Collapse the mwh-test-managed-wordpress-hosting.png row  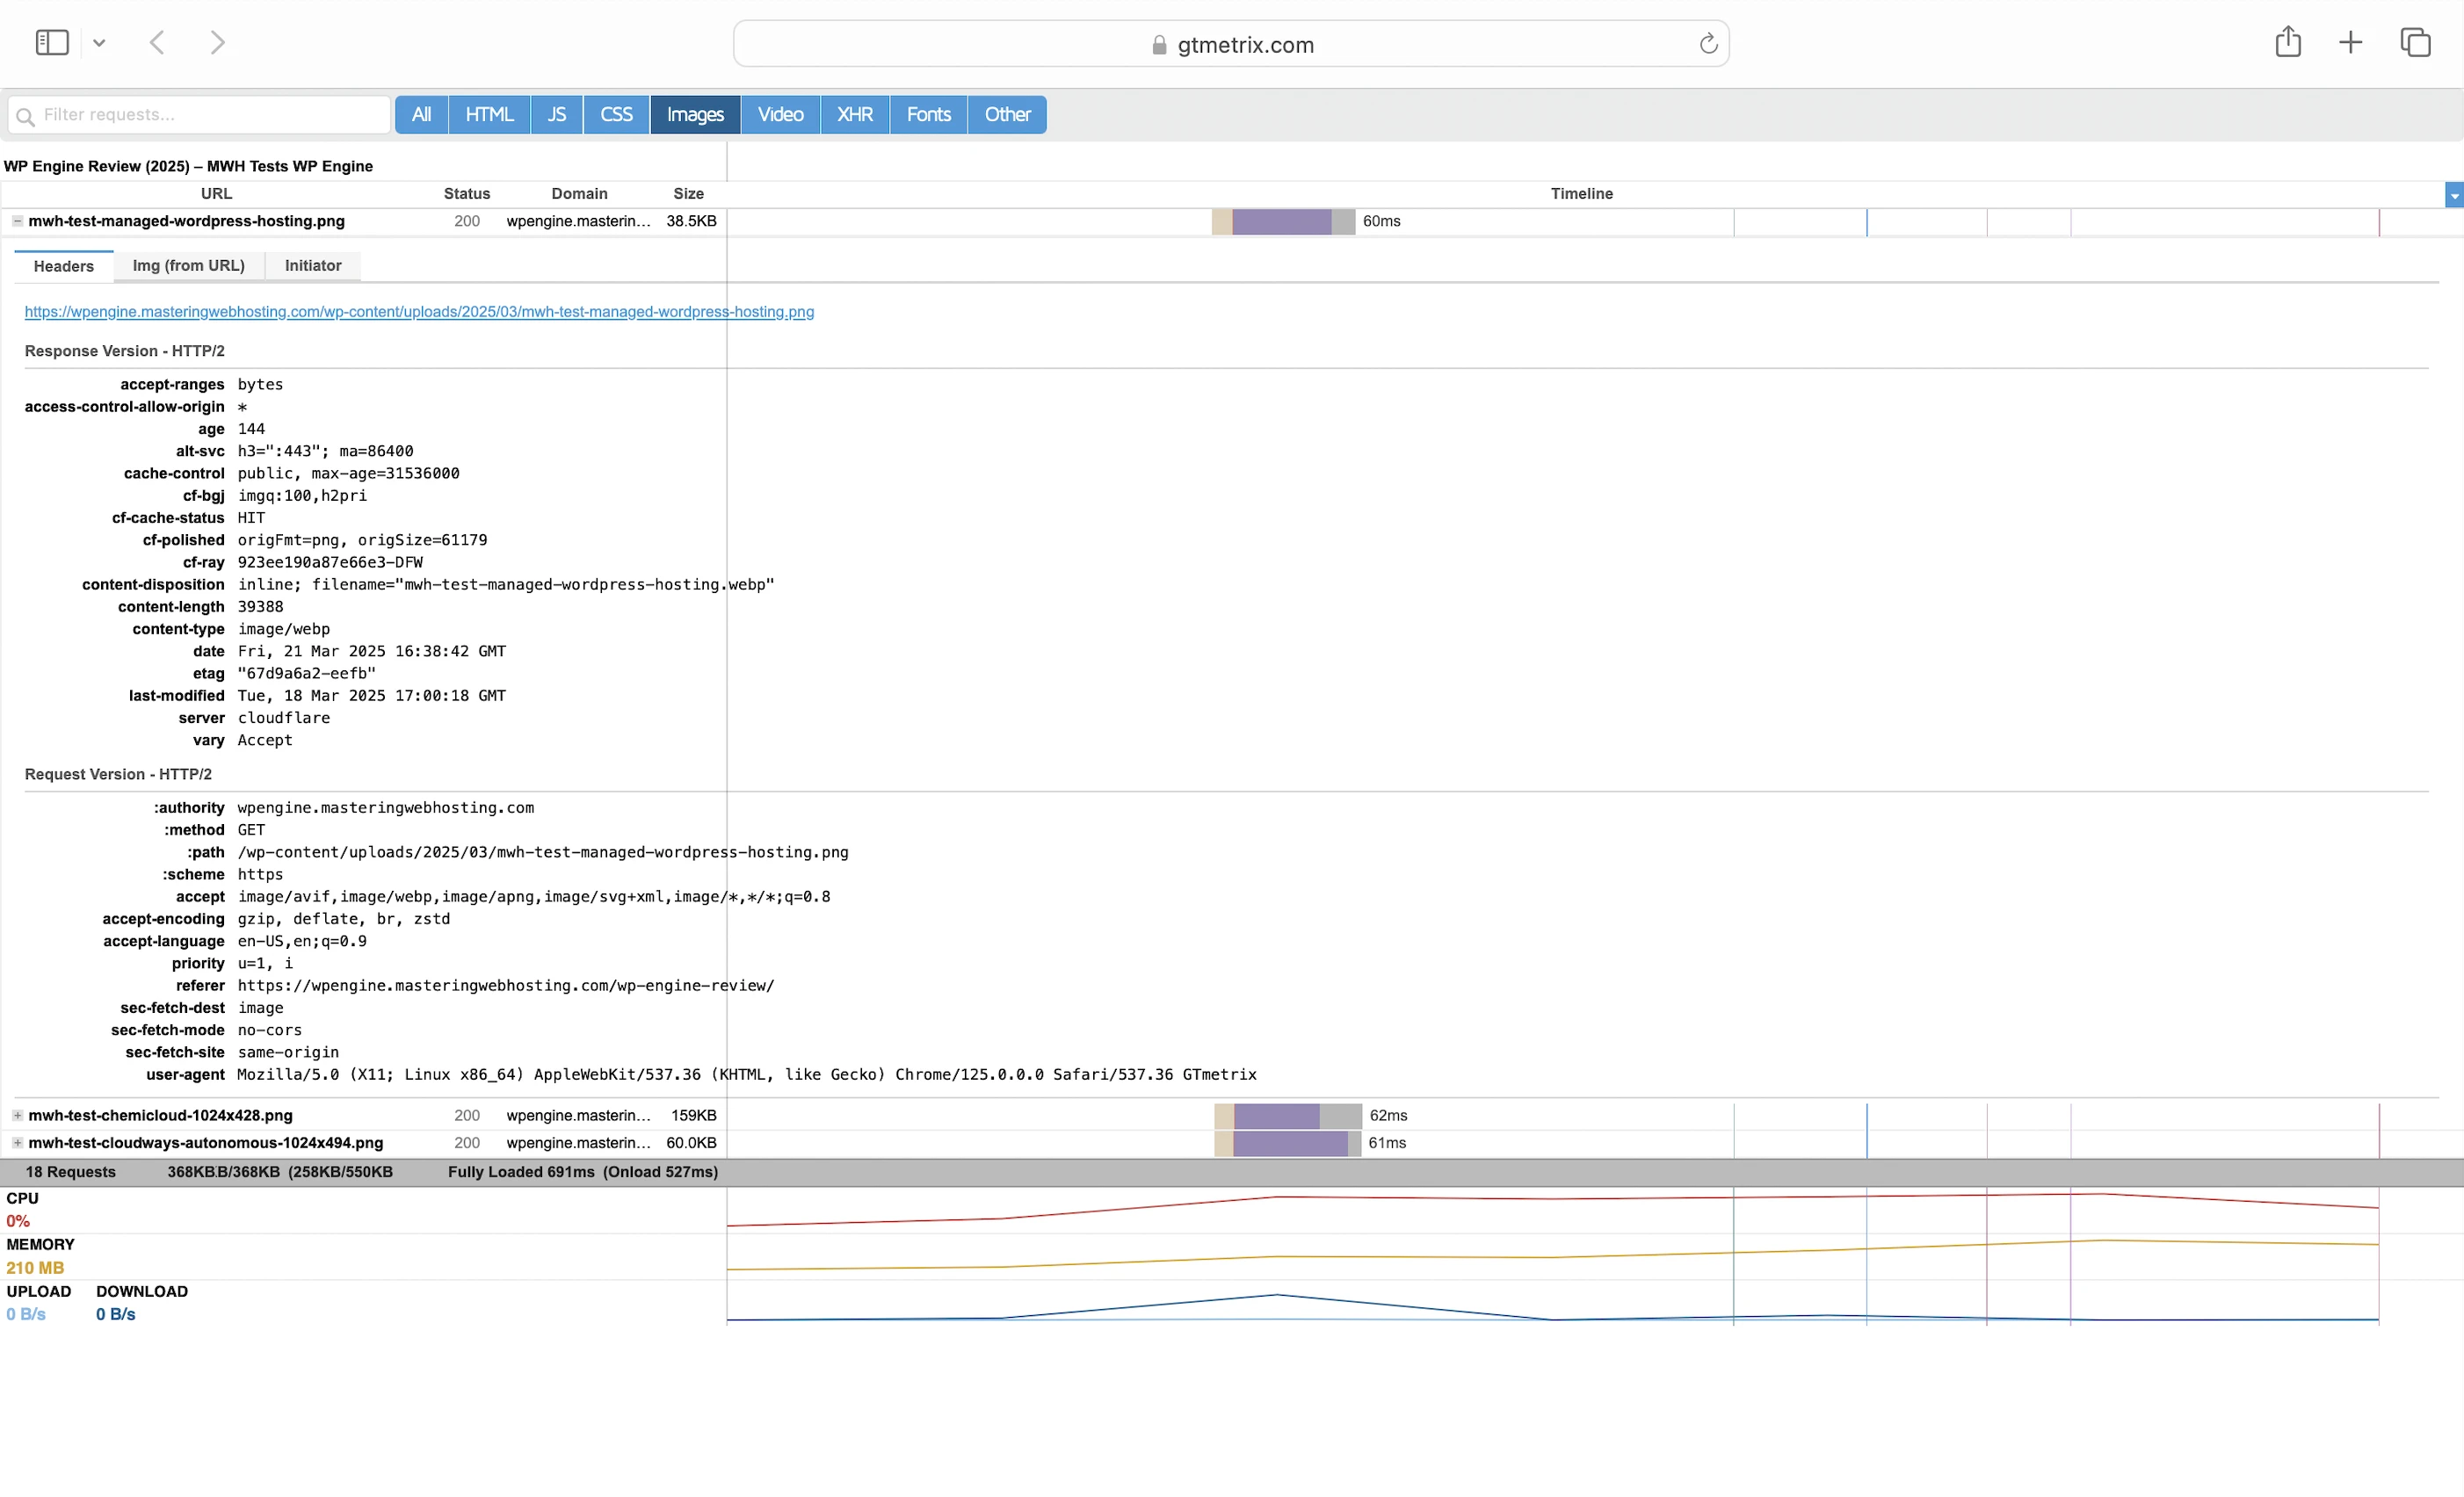(x=18, y=221)
